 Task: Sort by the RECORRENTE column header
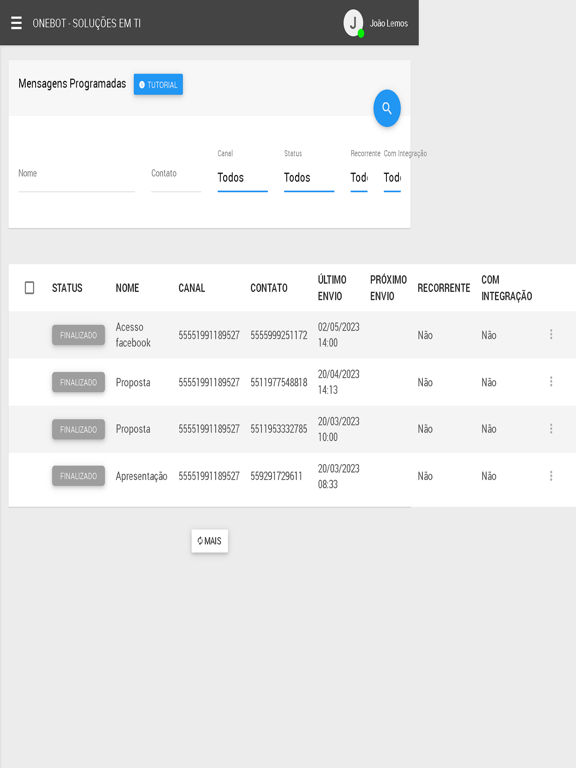444,288
